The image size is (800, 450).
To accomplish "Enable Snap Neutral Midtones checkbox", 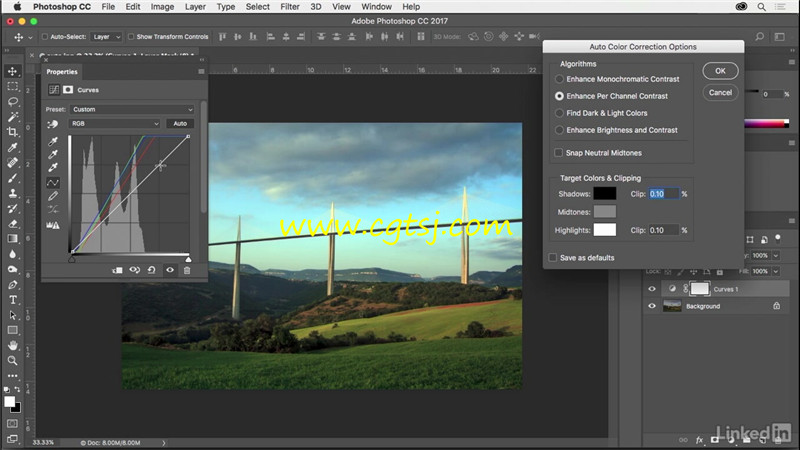I will (559, 153).
